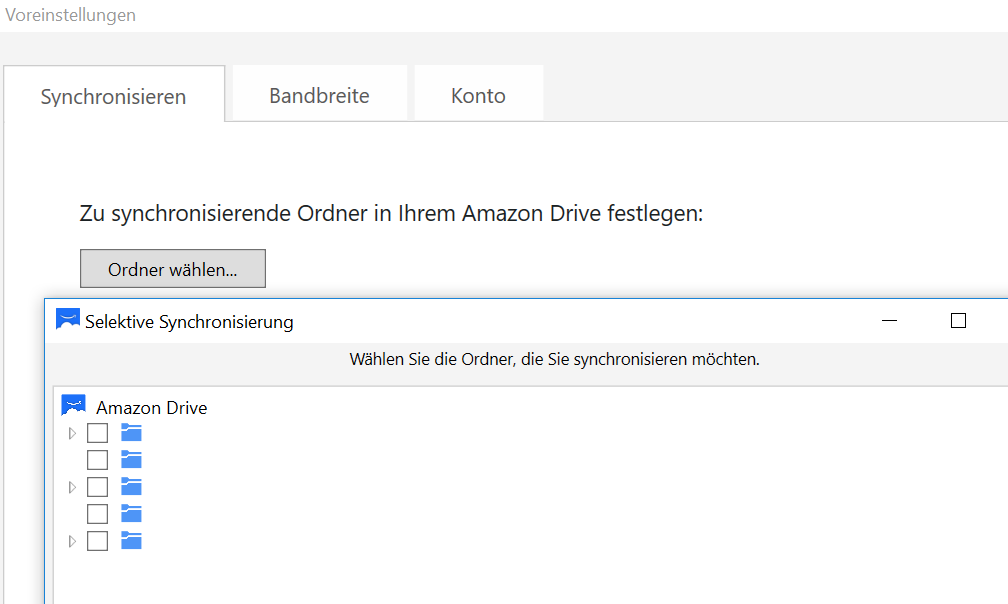Maximize the Selektive Synchronisierung dialog
The height and width of the screenshot is (604, 1008).
(x=958, y=321)
